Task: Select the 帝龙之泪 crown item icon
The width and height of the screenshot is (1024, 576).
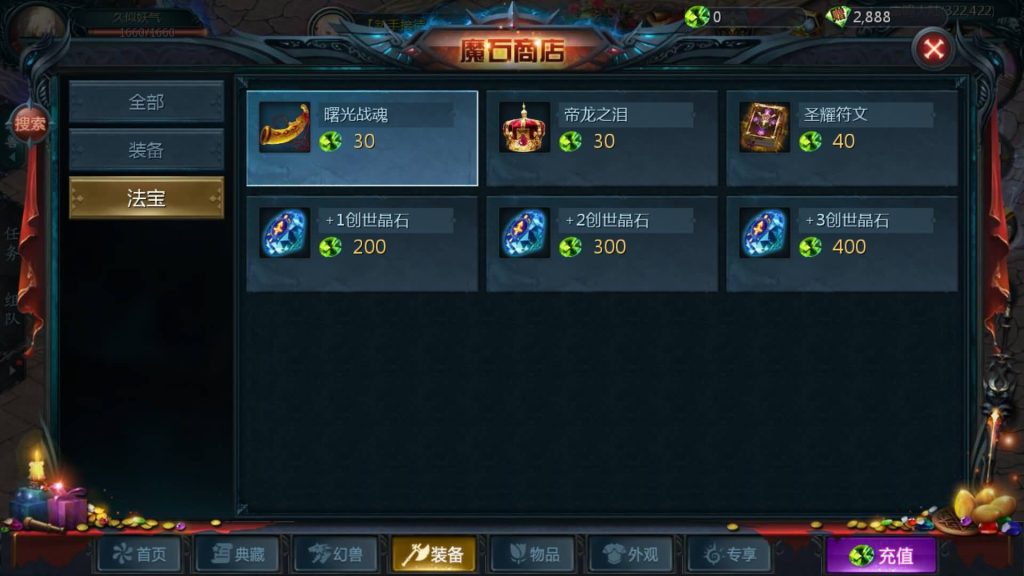Action: 524,127
